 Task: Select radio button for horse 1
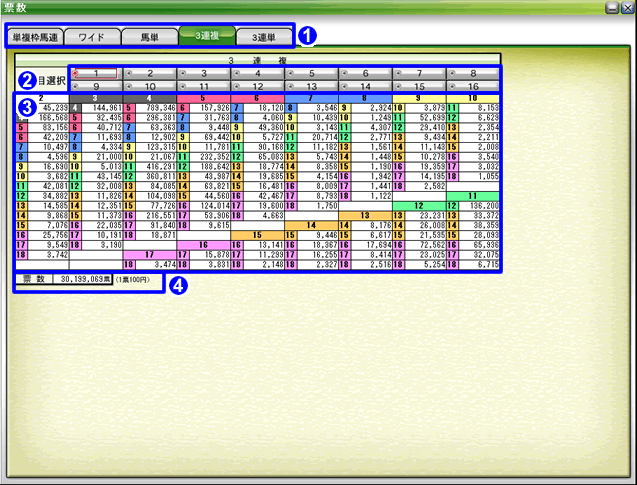click(x=75, y=74)
